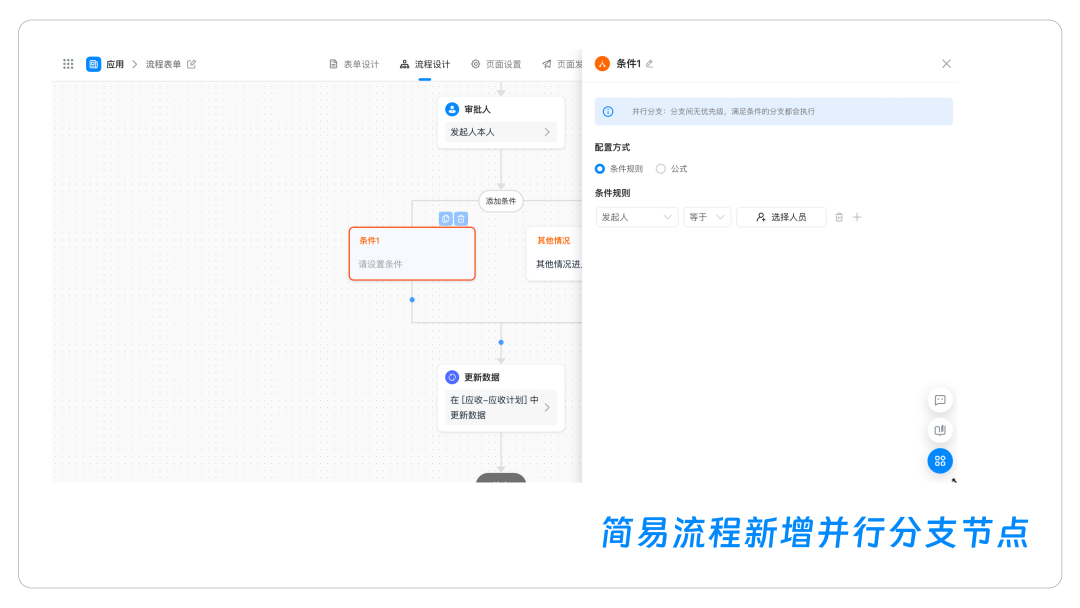Click the 选择人员 button
1080x608 pixels.
pos(781,217)
